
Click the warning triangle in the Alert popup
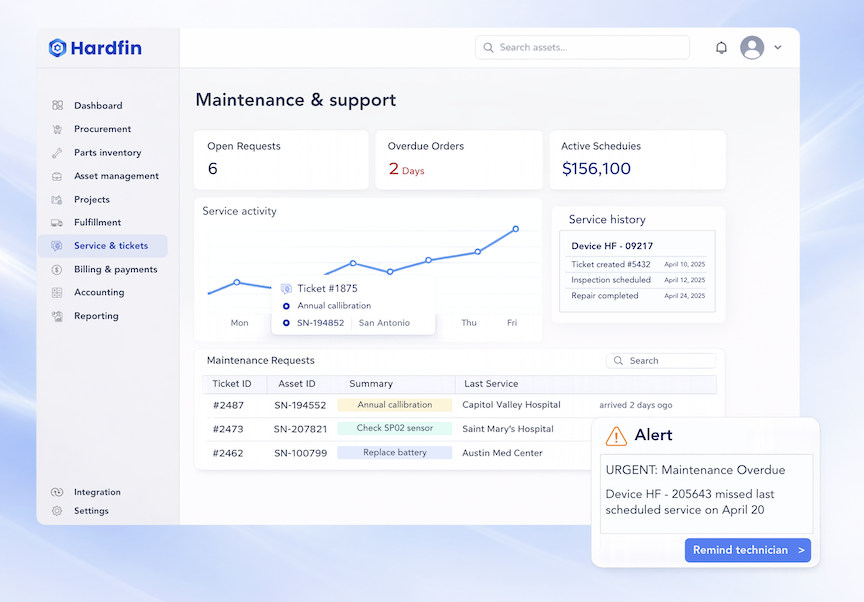[615, 435]
